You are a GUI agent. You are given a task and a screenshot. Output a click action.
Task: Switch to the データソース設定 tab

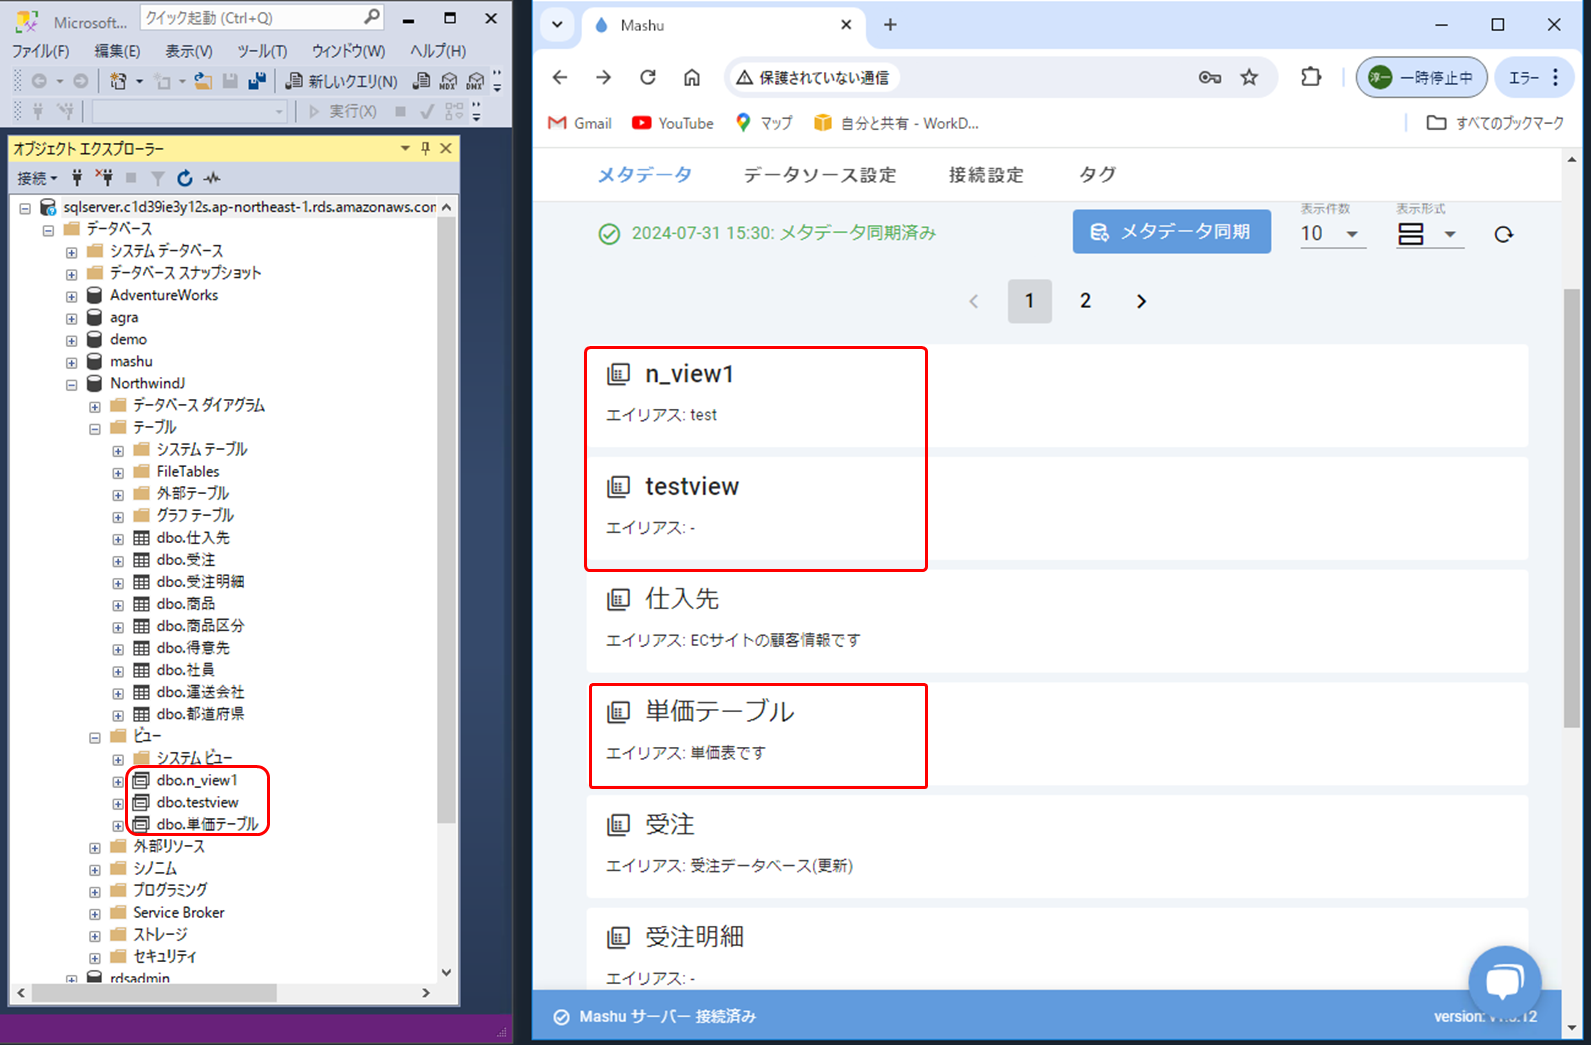point(819,175)
